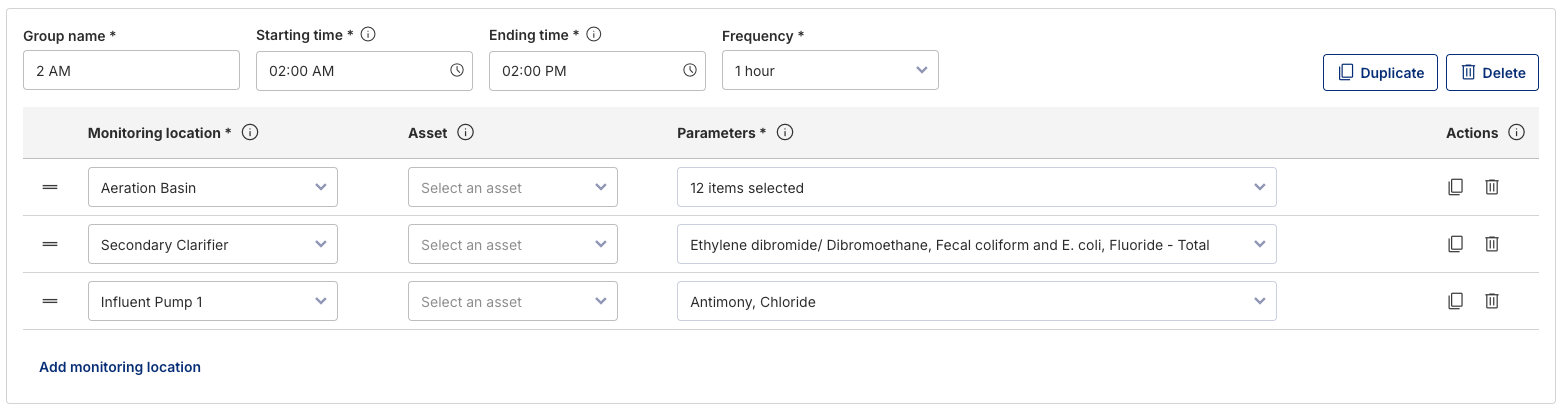Click drag handle of Aeration Basin row
Image resolution: width=1563 pixels, height=410 pixels.
[x=50, y=188]
